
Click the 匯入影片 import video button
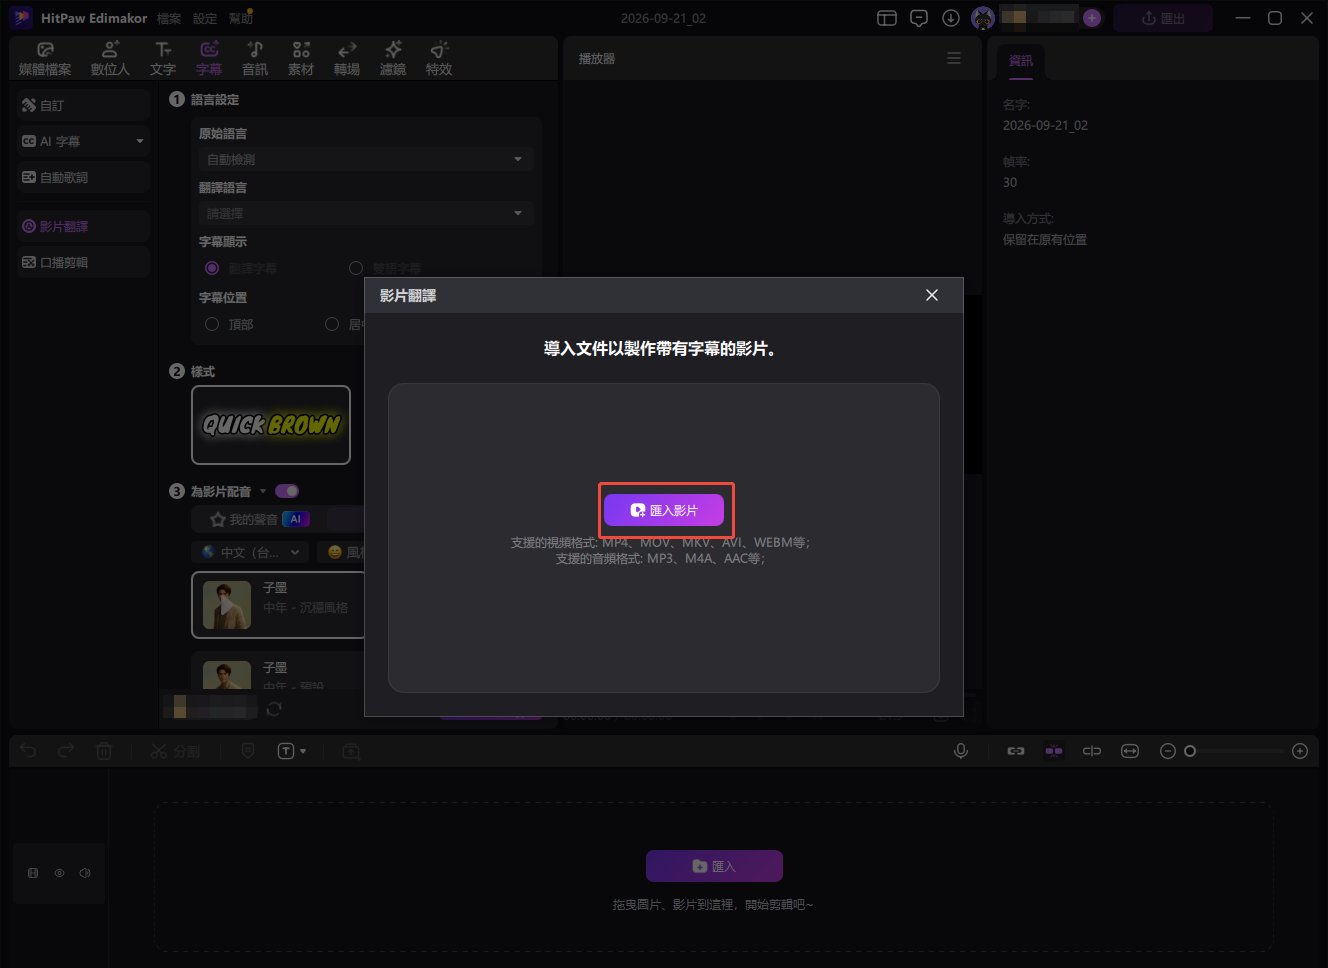[664, 510]
